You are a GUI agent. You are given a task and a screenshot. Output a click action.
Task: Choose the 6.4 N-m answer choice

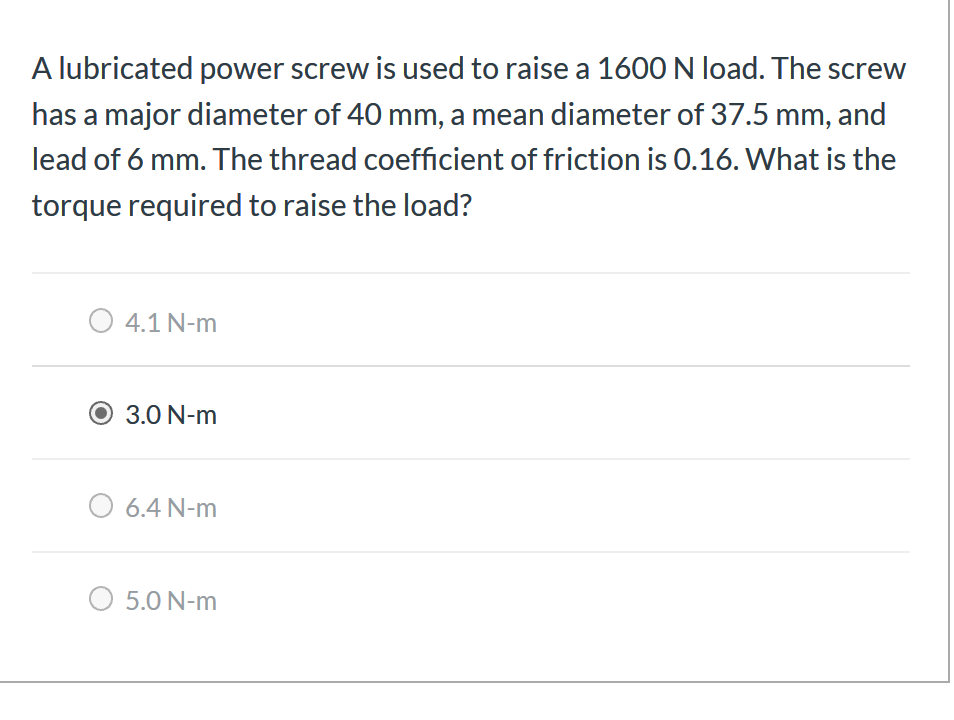(x=101, y=505)
